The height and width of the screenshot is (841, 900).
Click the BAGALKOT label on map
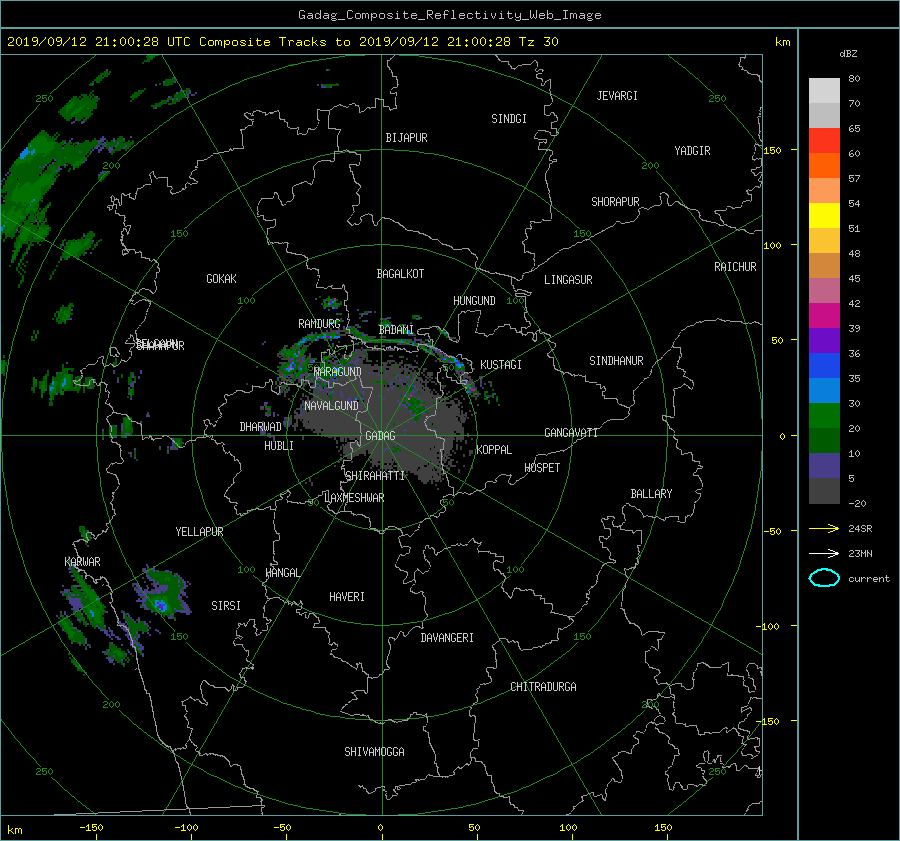click(x=400, y=274)
